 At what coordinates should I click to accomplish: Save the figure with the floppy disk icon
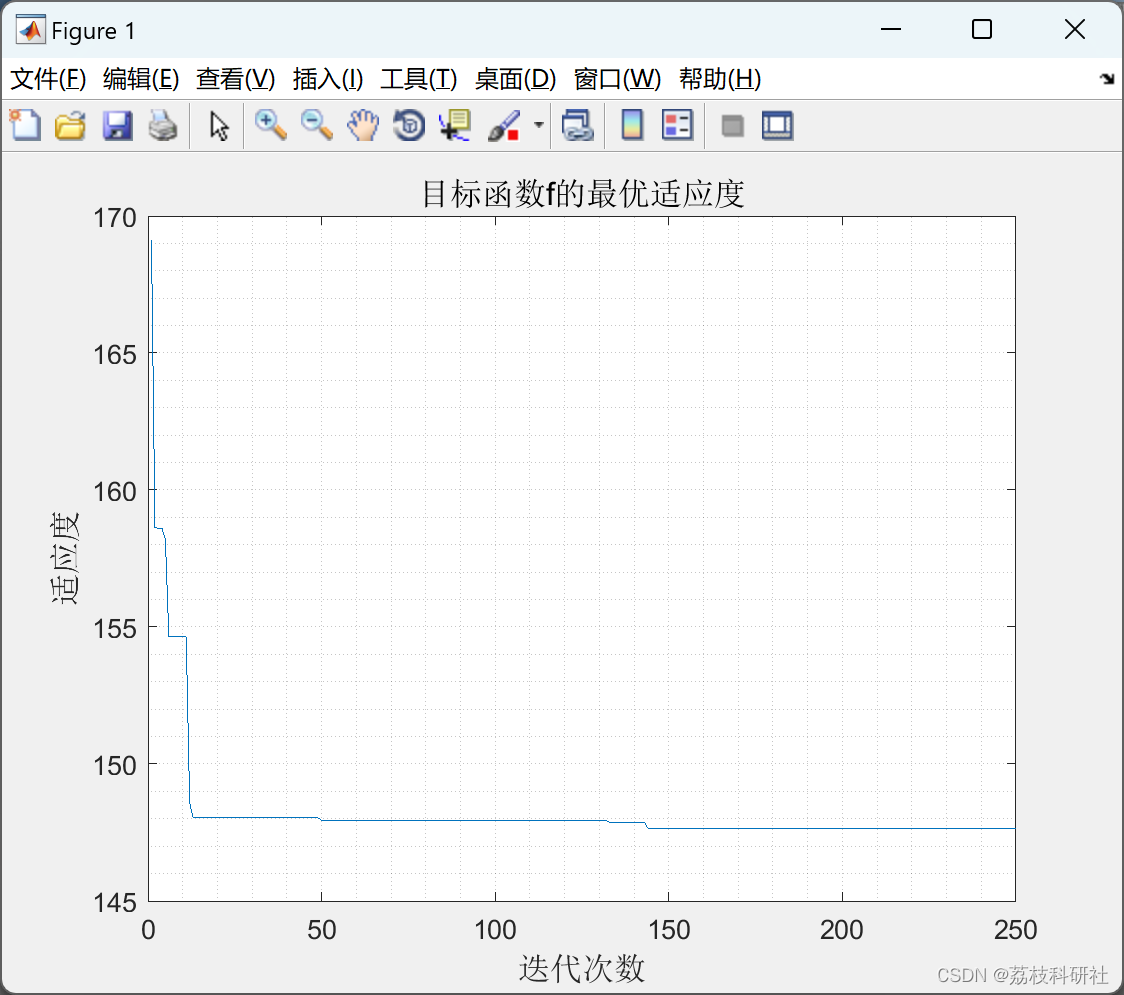117,125
